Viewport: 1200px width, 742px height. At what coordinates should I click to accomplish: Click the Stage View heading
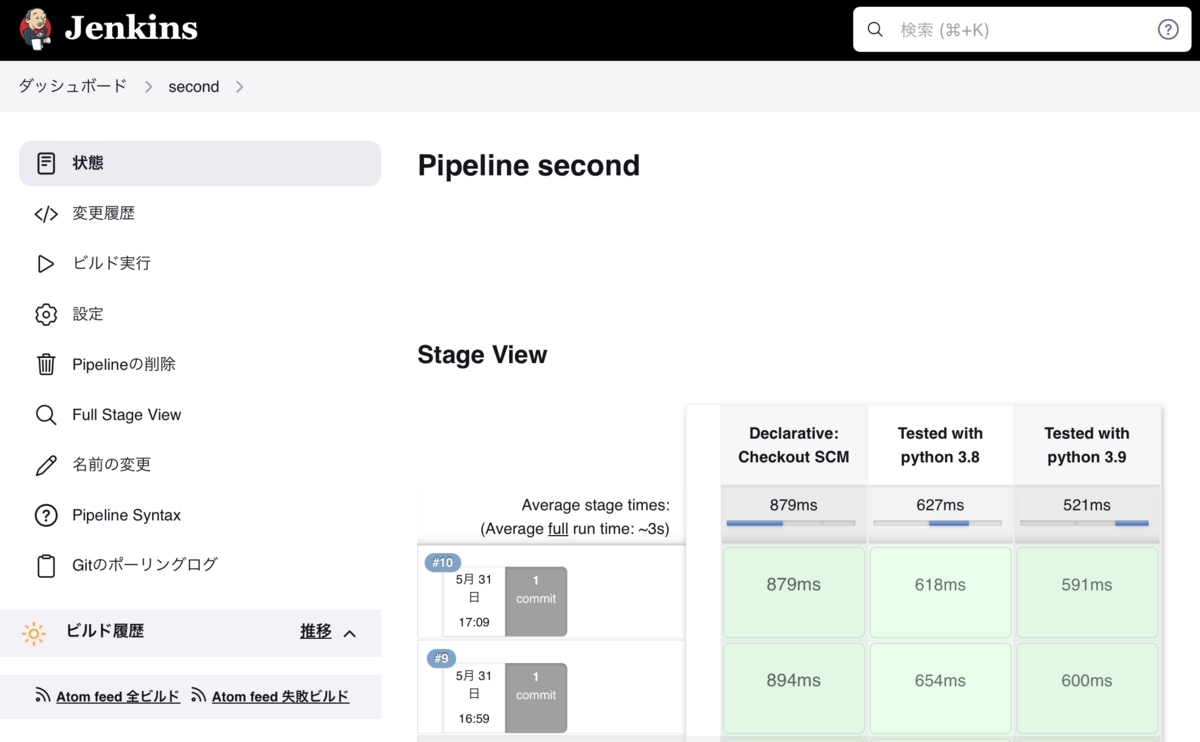482,355
